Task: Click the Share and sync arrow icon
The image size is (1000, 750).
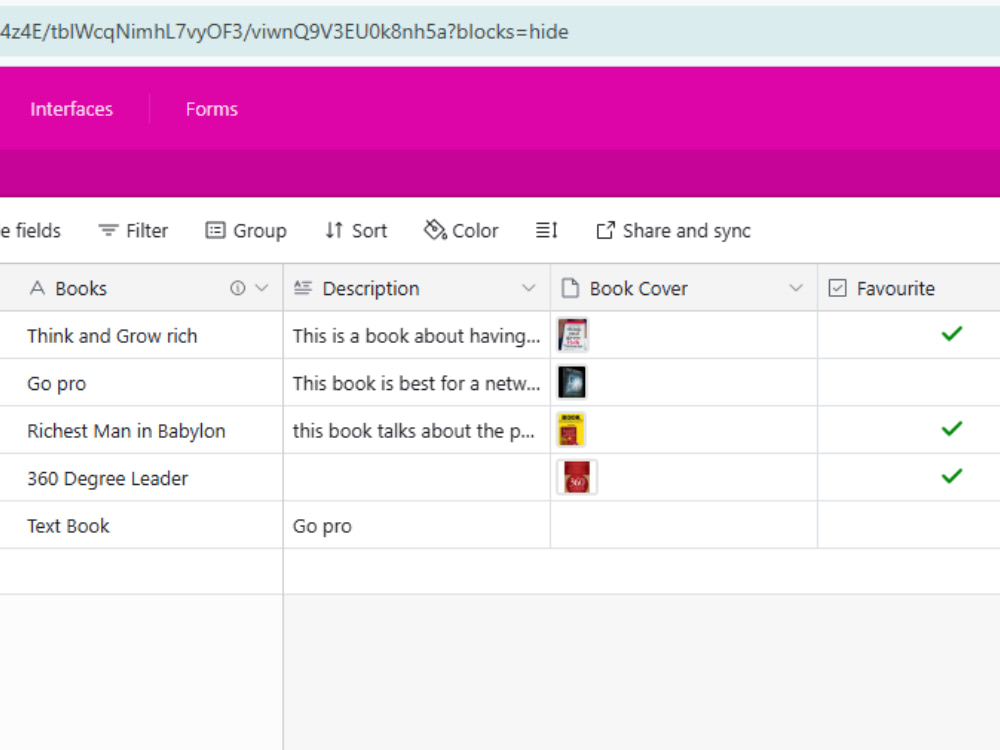Action: tap(605, 230)
